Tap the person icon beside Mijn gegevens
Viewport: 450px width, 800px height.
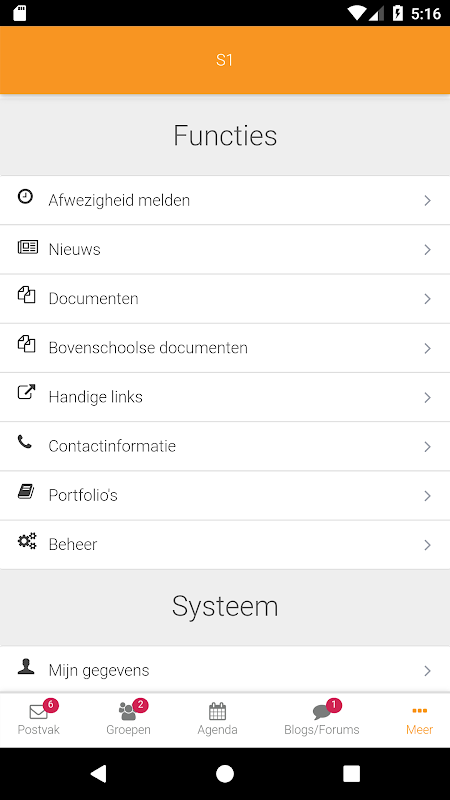pos(26,666)
